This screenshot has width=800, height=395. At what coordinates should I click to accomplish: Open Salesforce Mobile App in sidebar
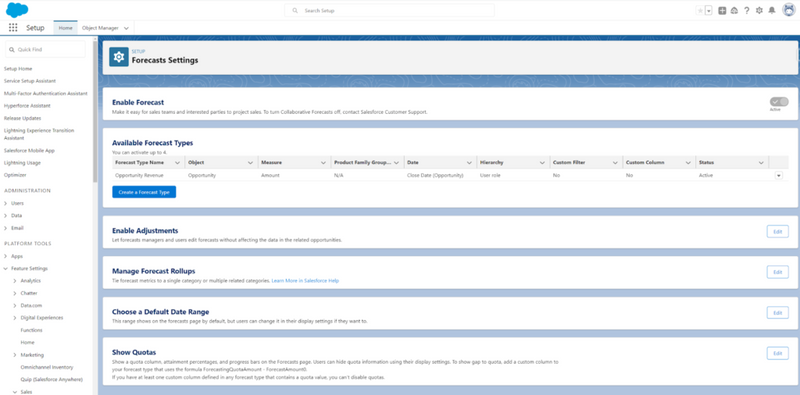pyautogui.click(x=29, y=151)
